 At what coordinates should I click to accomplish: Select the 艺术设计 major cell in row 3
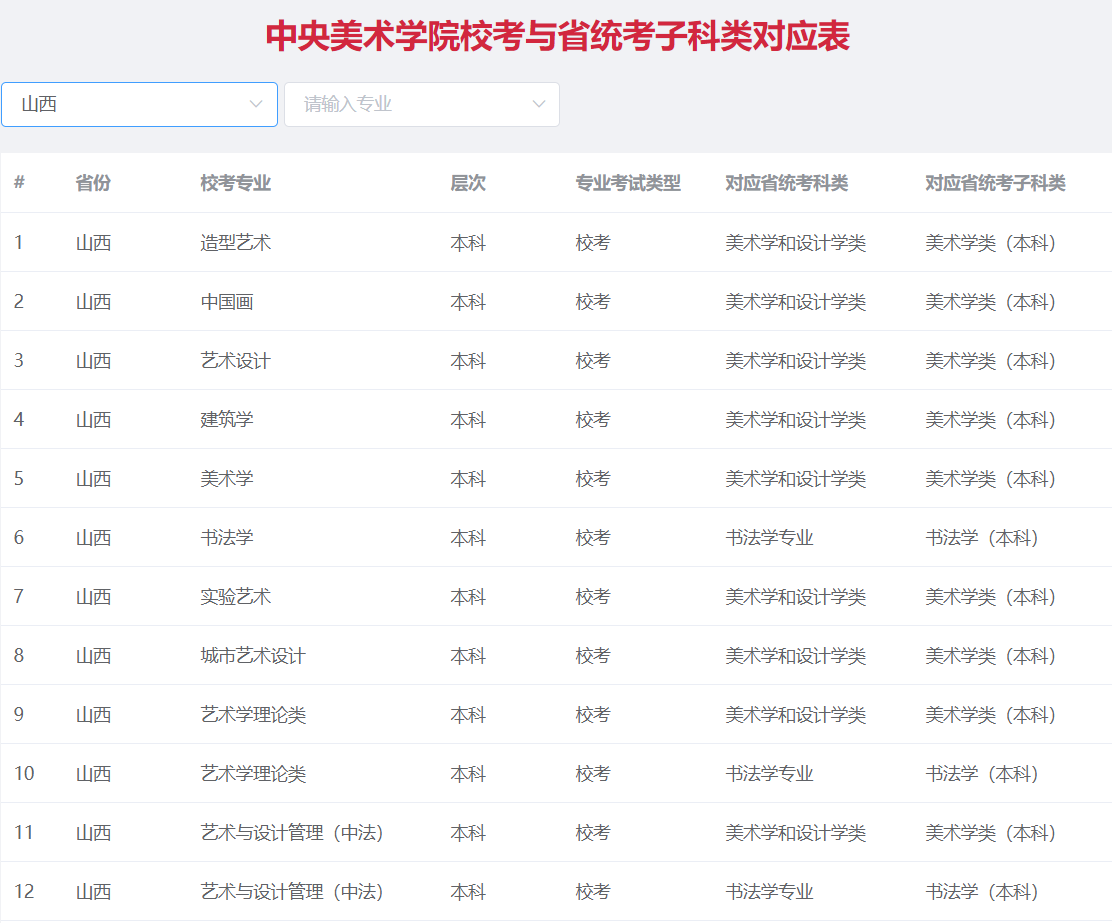(235, 360)
